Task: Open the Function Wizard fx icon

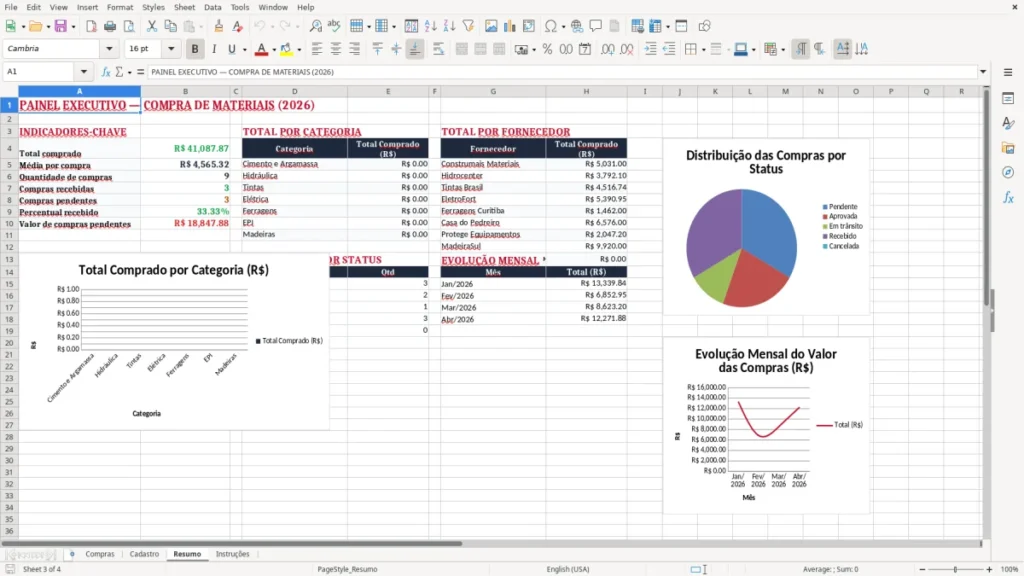Action: pos(106,72)
